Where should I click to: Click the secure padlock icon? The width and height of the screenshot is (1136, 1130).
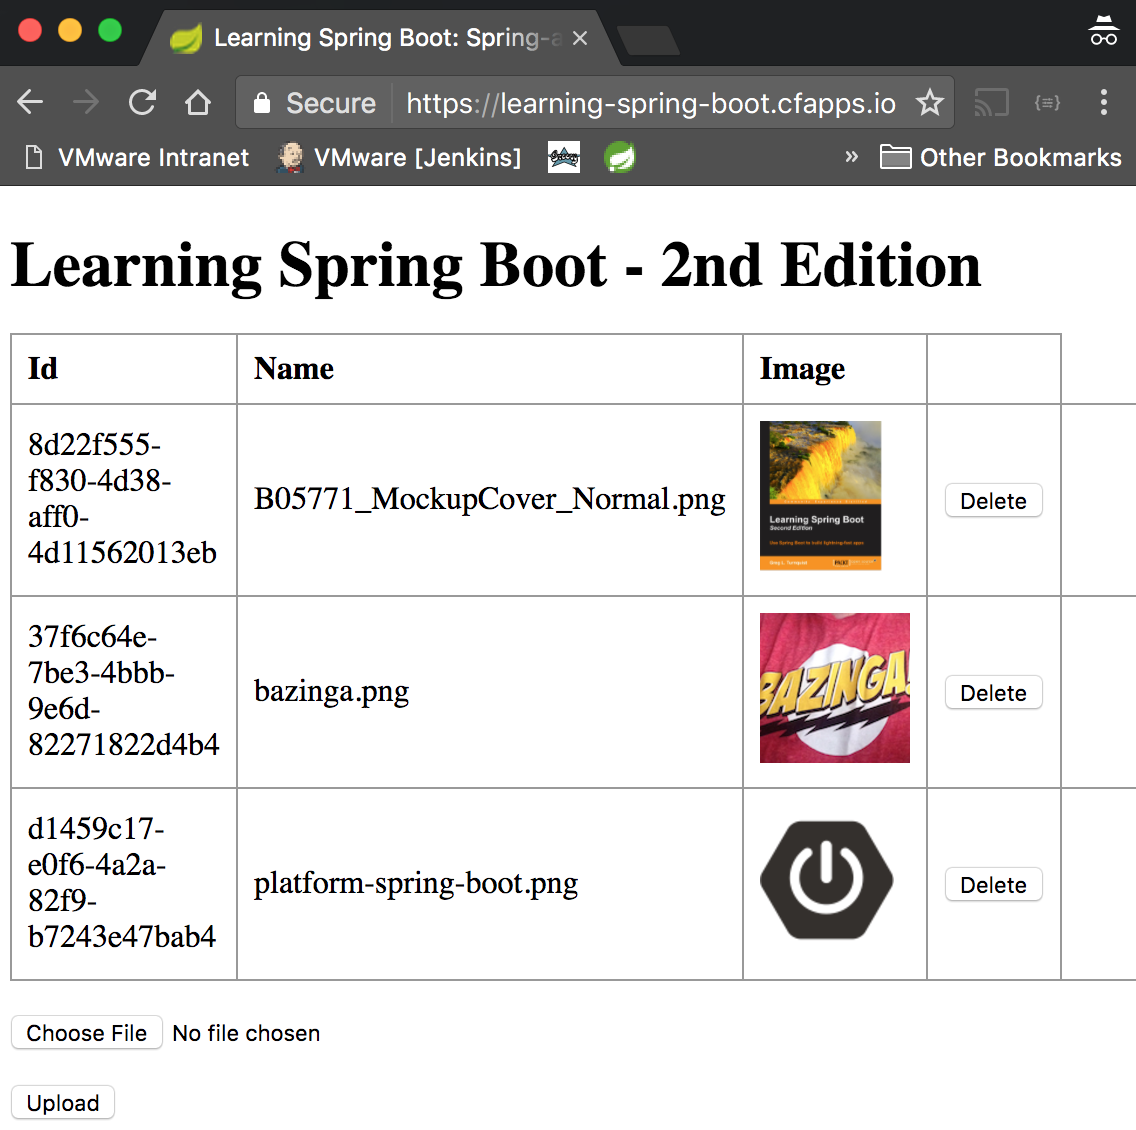coord(262,103)
